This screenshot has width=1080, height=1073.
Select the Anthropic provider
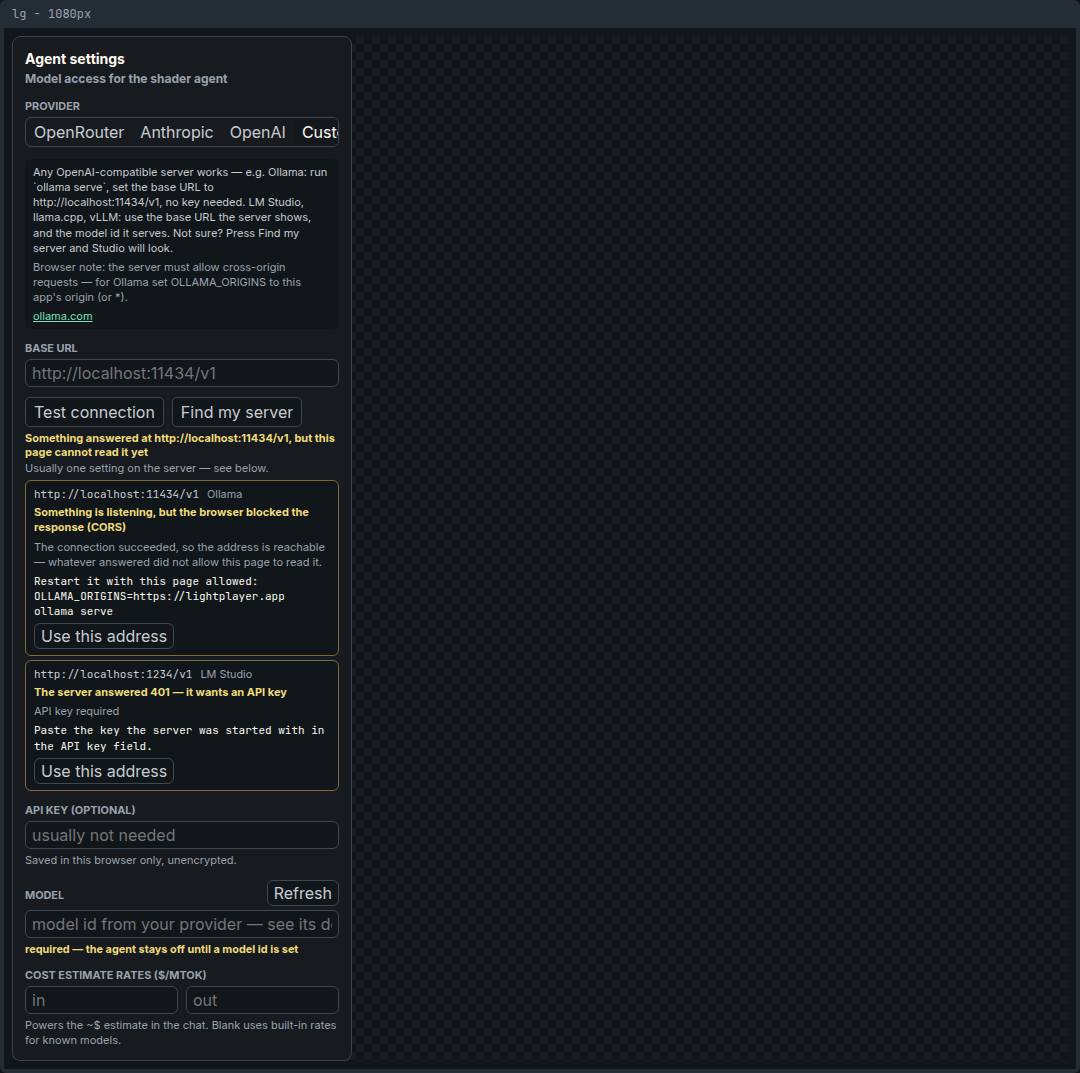[x=177, y=132]
